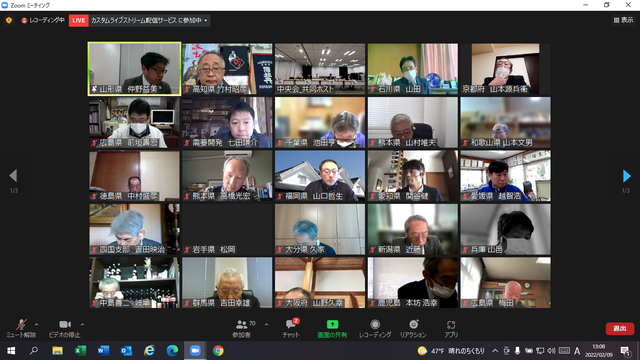This screenshot has height=360, width=640.
Task: Open Microsoft Edge from taskbar
Action: point(172,351)
